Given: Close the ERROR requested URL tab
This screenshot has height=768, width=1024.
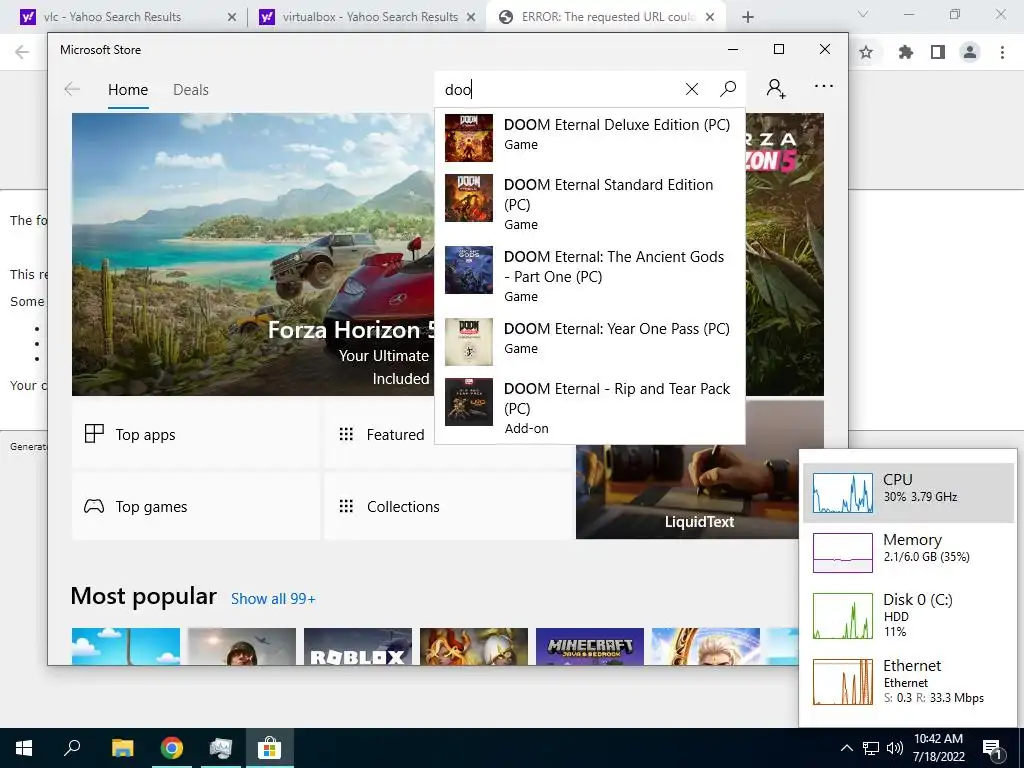Looking at the screenshot, I should 710,18.
